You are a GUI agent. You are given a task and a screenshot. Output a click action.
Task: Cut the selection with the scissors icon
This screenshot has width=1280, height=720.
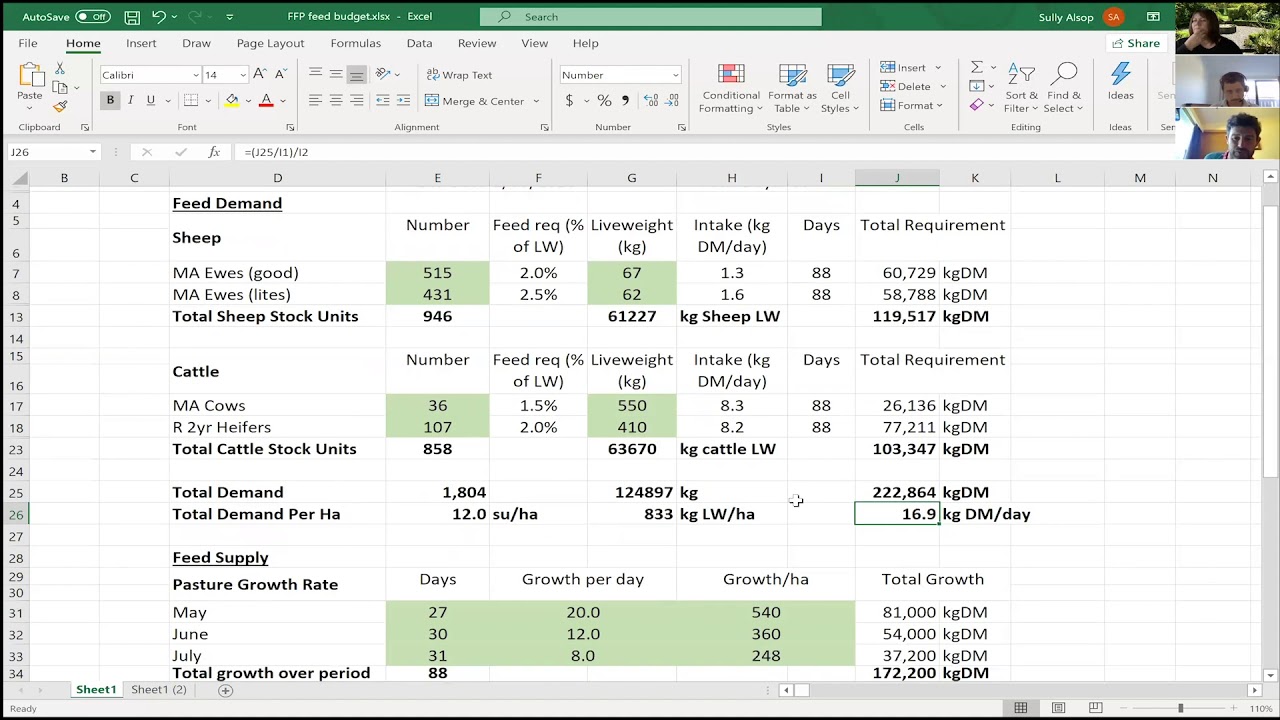[x=60, y=68]
